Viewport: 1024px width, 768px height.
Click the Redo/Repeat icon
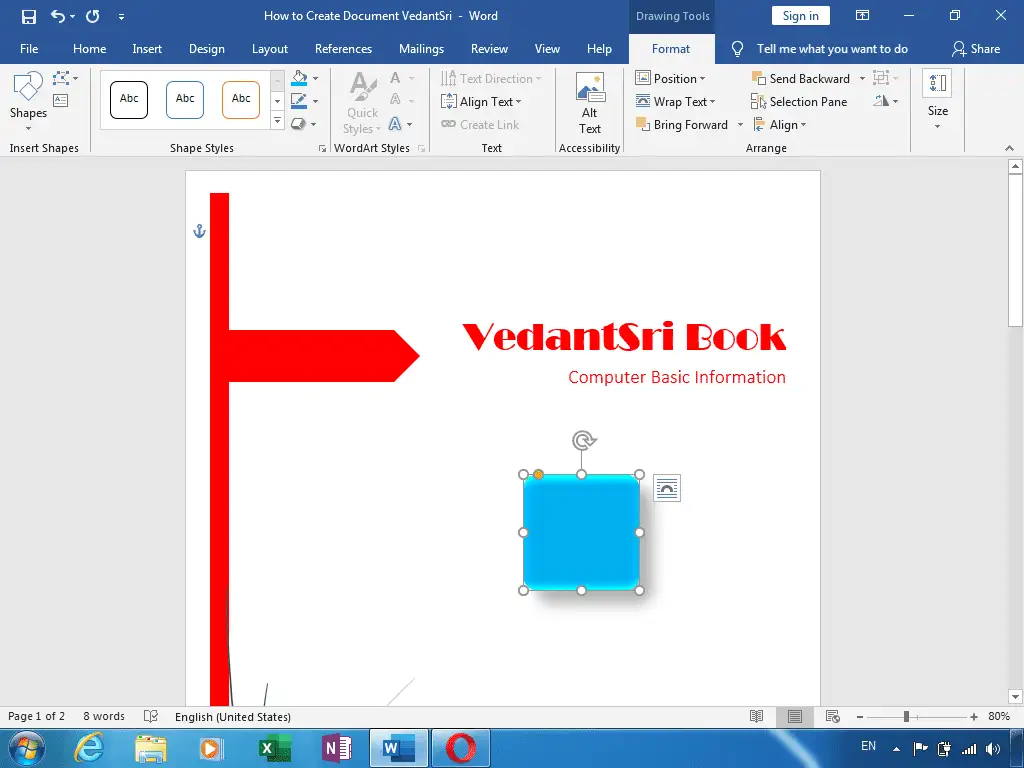click(93, 16)
